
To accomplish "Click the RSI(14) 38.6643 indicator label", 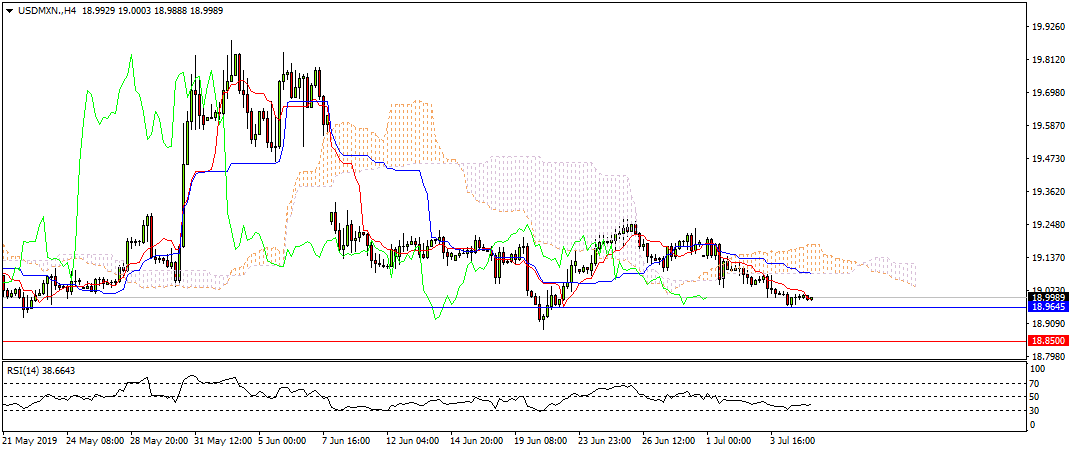I will (x=41, y=371).
